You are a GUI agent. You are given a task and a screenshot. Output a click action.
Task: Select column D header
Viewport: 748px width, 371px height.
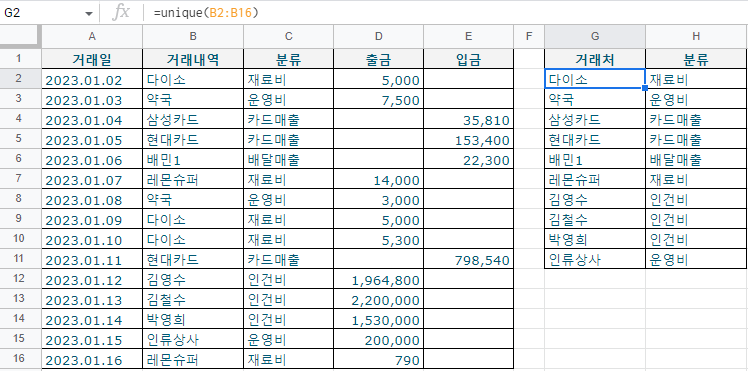(x=378, y=36)
